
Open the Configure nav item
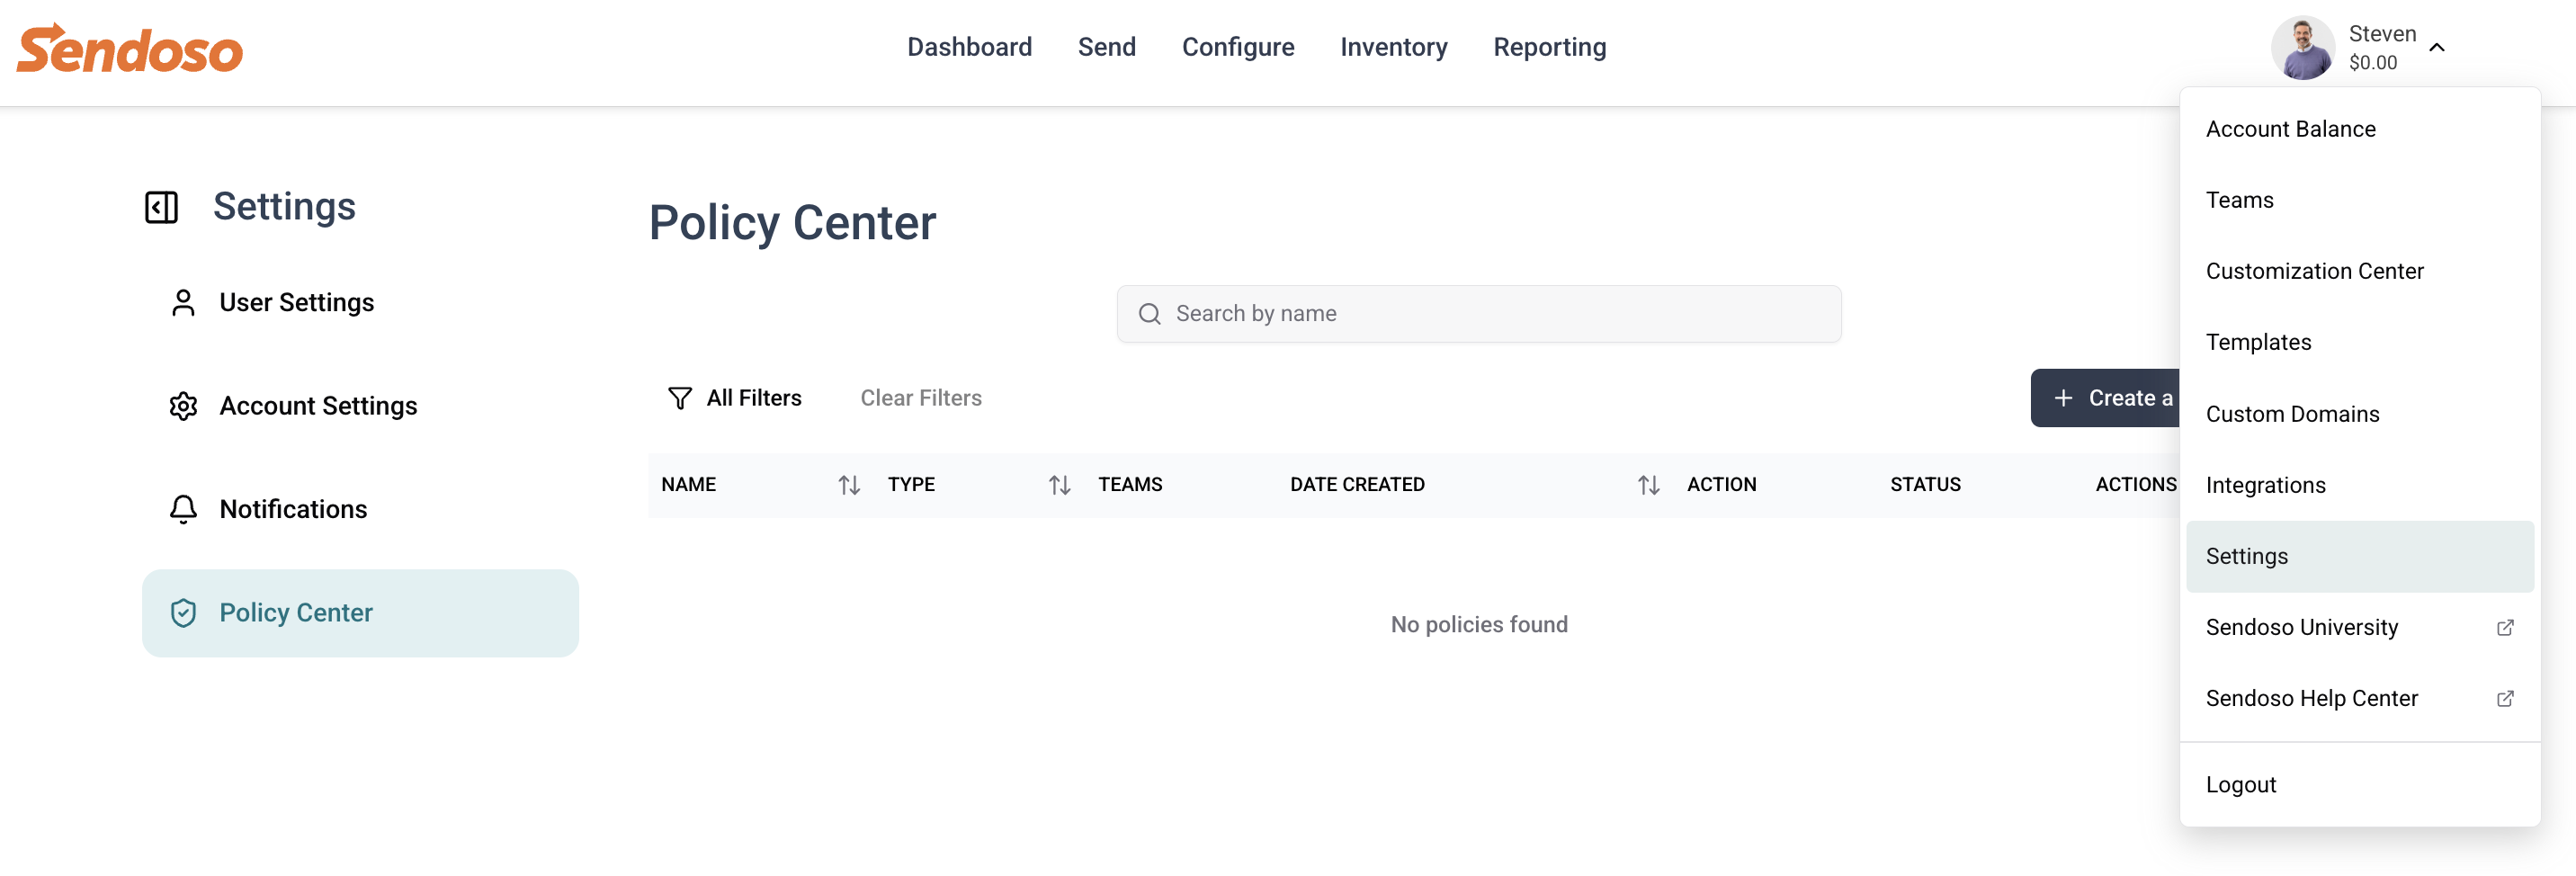[1238, 47]
